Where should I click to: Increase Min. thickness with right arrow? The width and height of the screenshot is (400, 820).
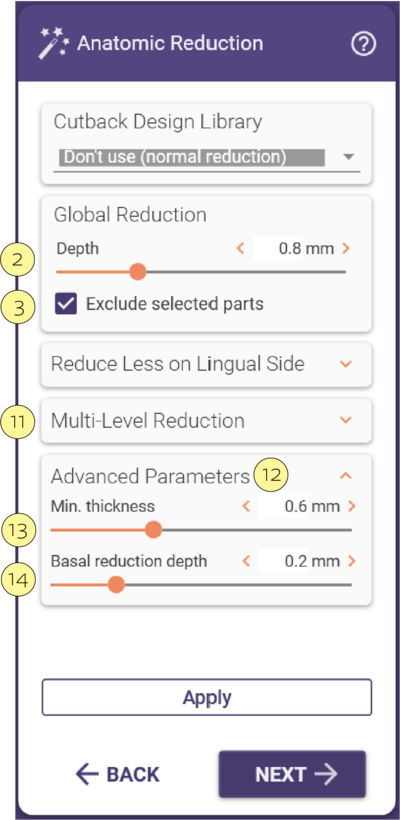tap(351, 506)
